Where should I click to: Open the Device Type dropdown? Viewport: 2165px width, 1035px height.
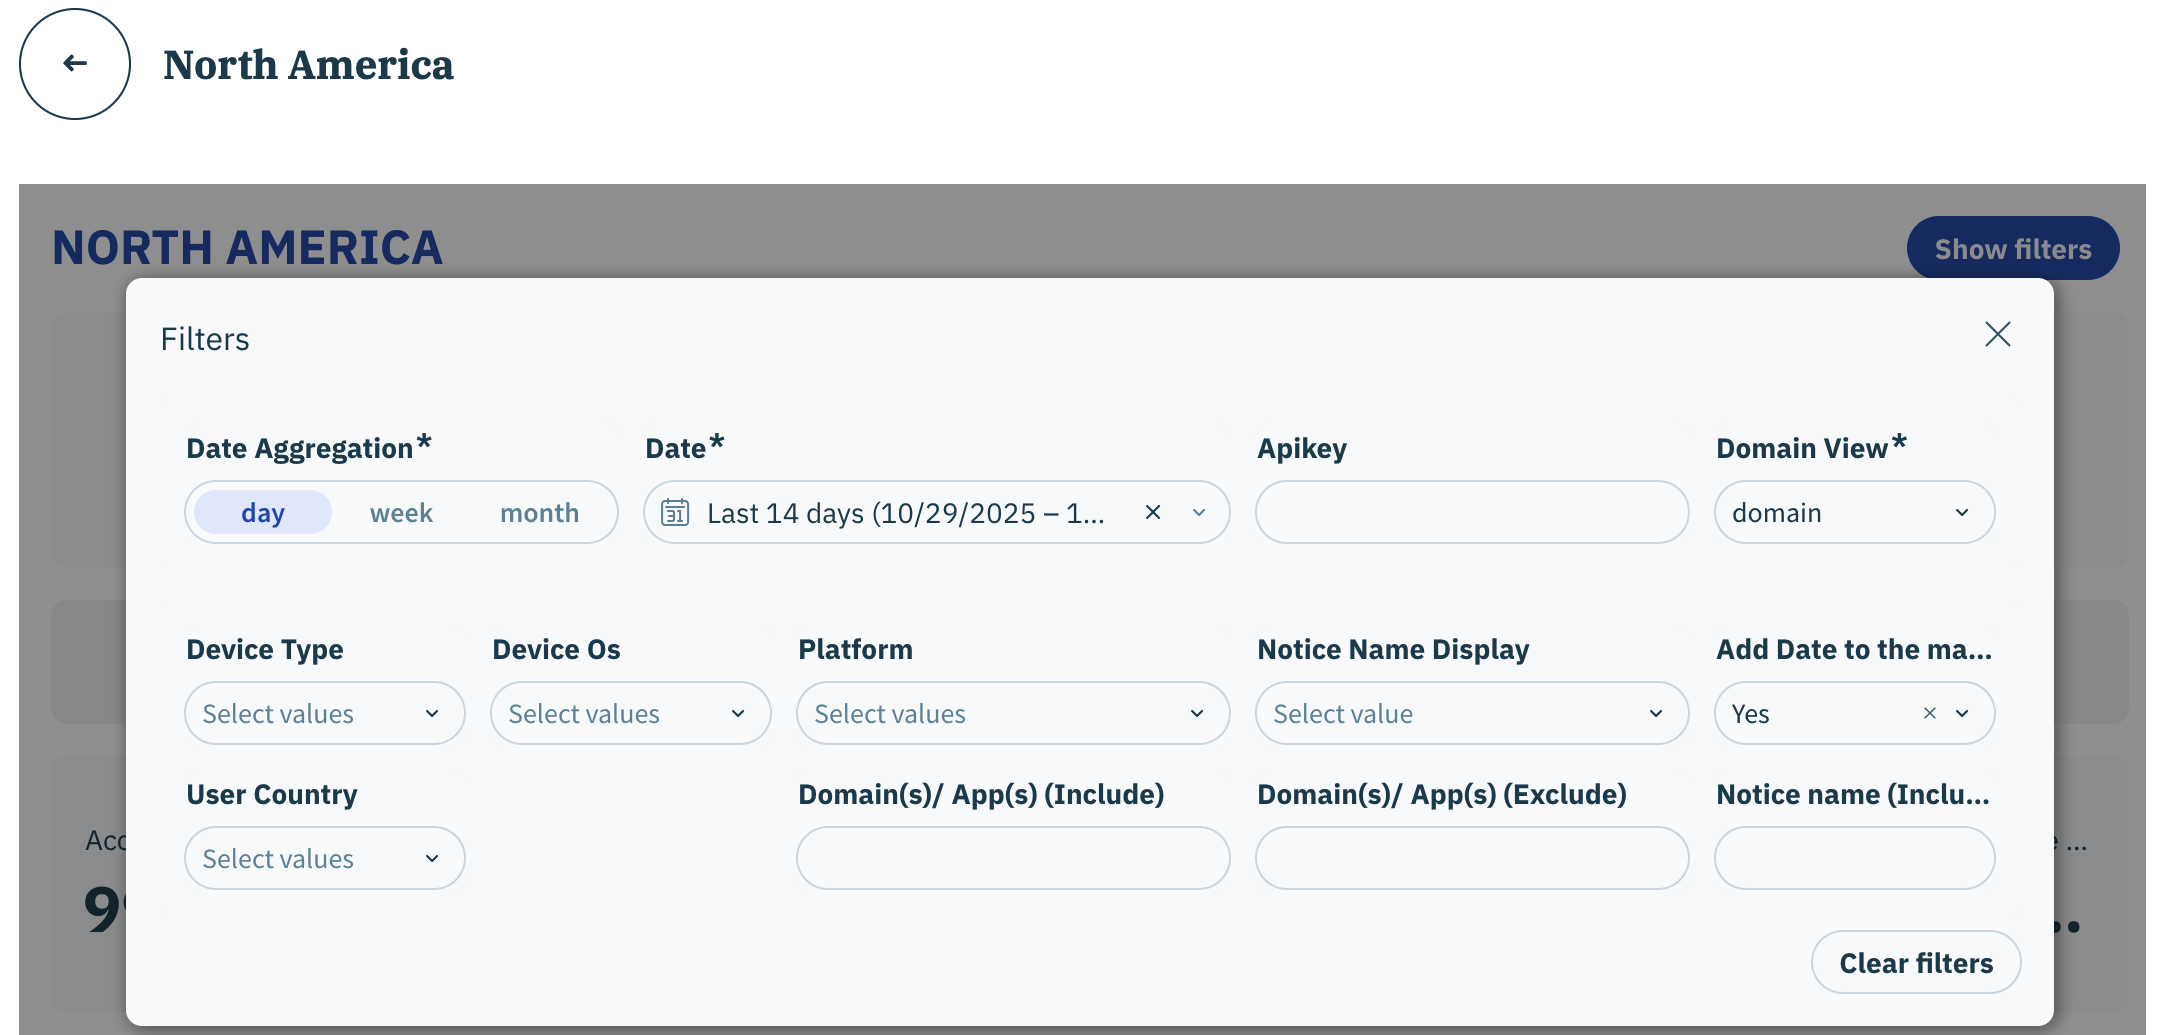324,714
